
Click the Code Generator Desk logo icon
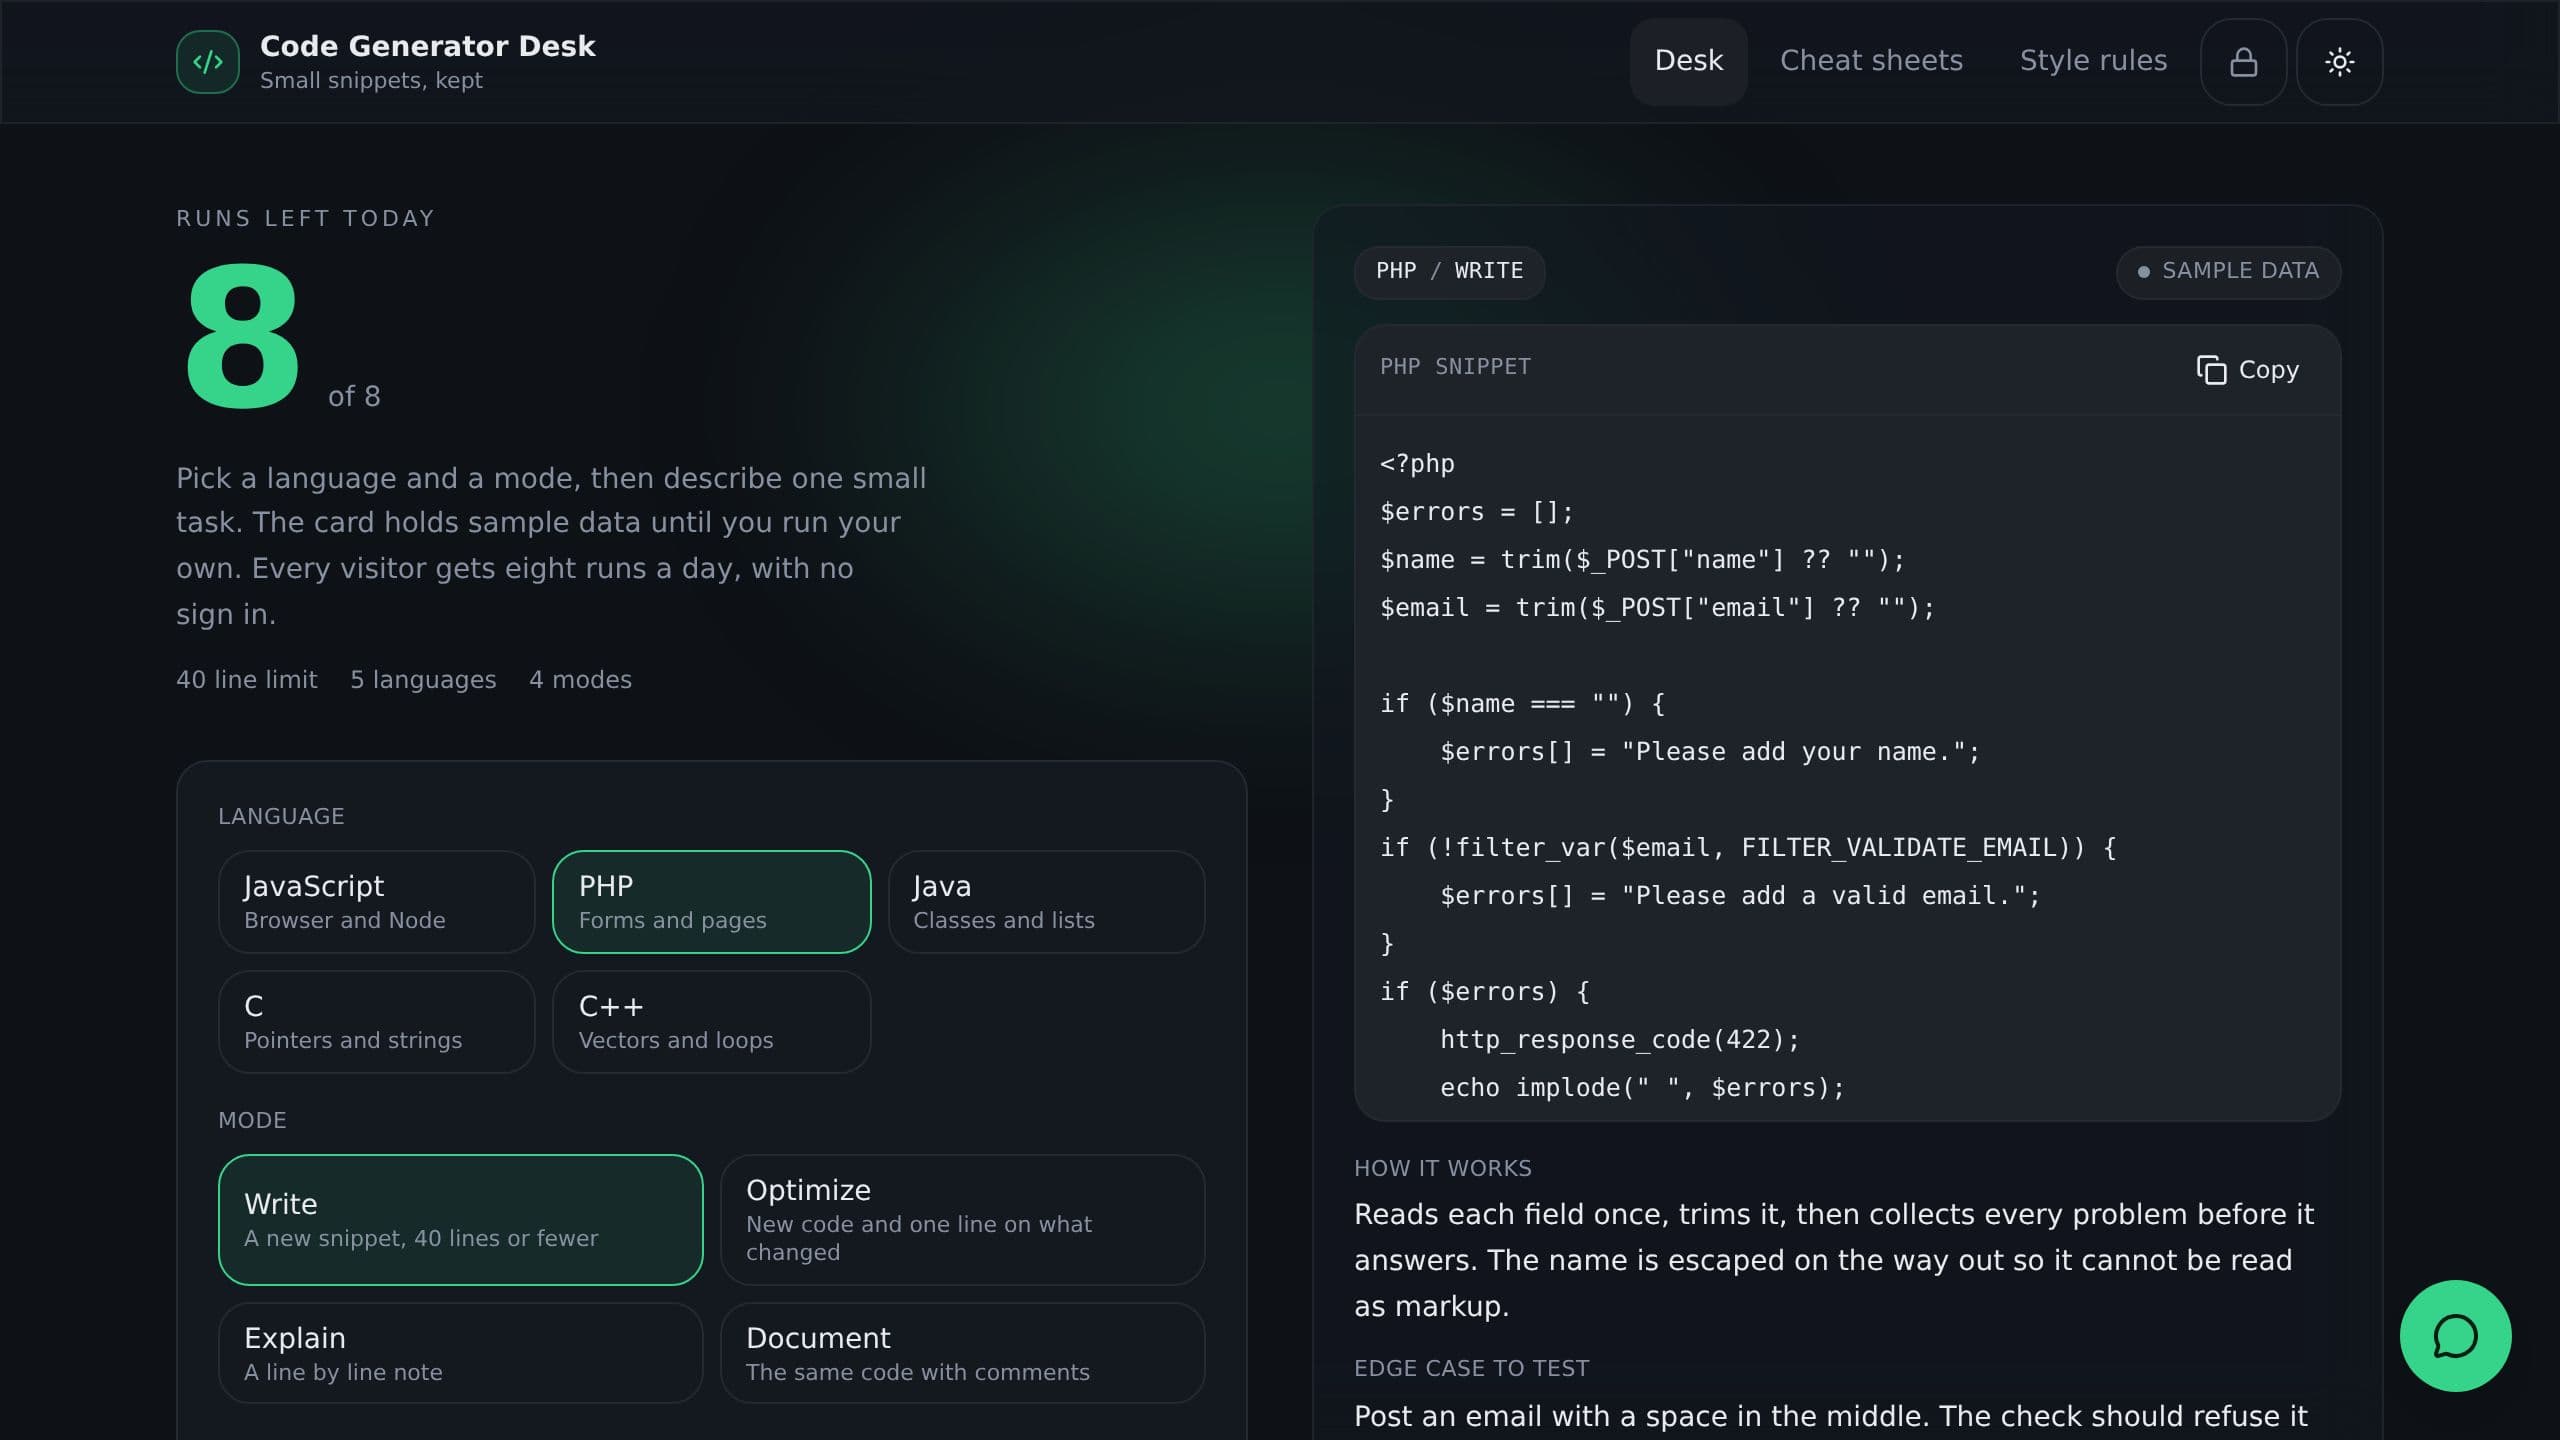coord(208,62)
